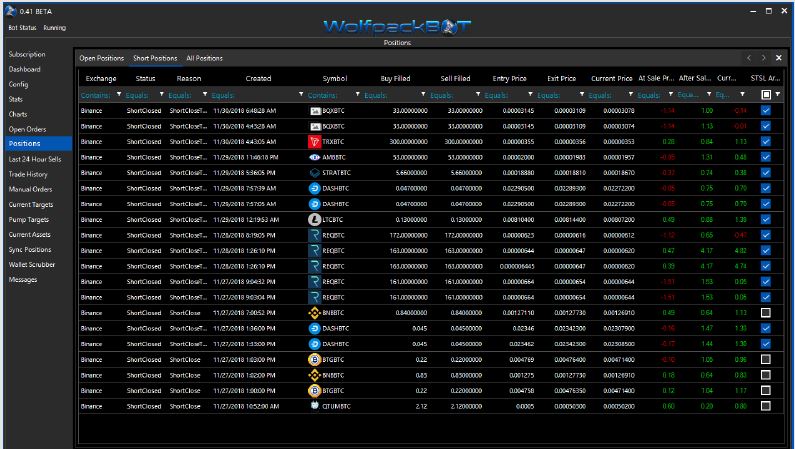Check STSL checkbox in BTGBTC 1:03:00 PM row

(766, 359)
